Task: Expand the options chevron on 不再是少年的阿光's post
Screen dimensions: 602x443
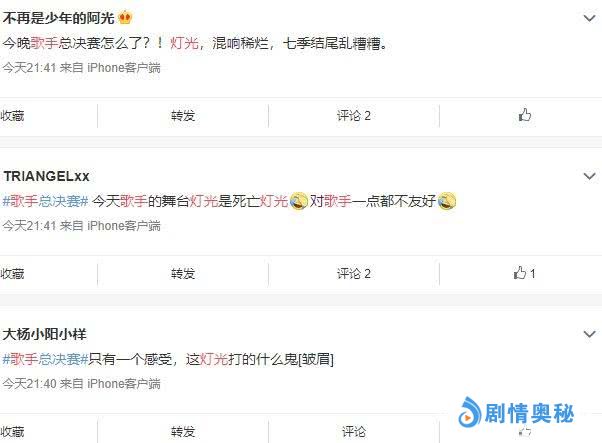Action: coord(589,18)
